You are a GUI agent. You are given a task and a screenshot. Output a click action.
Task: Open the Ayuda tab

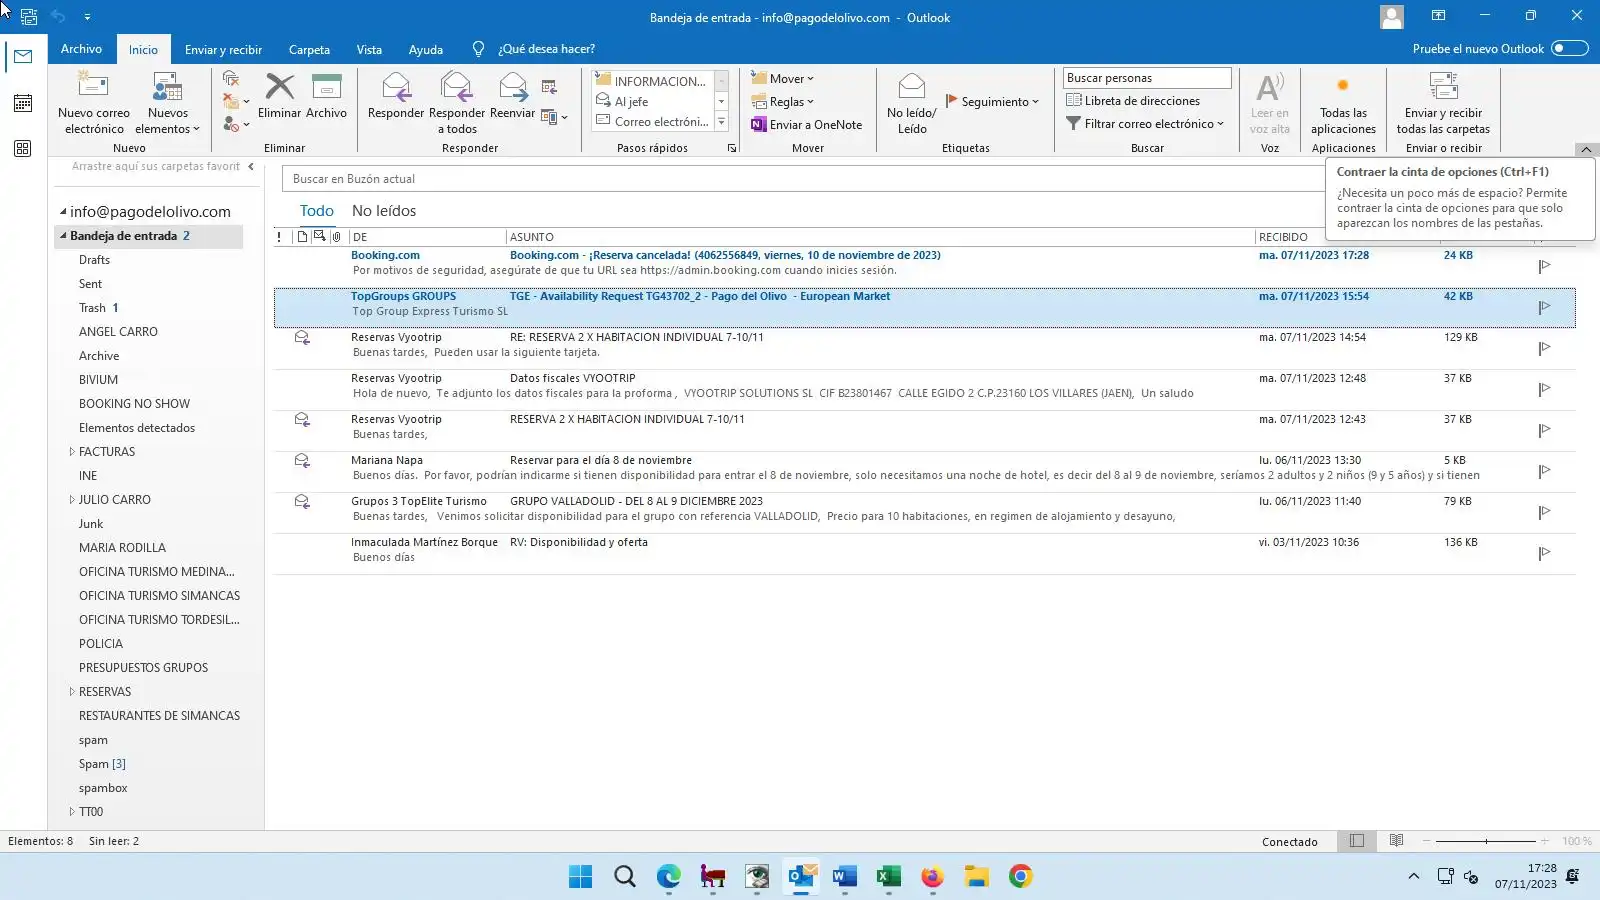pos(426,49)
